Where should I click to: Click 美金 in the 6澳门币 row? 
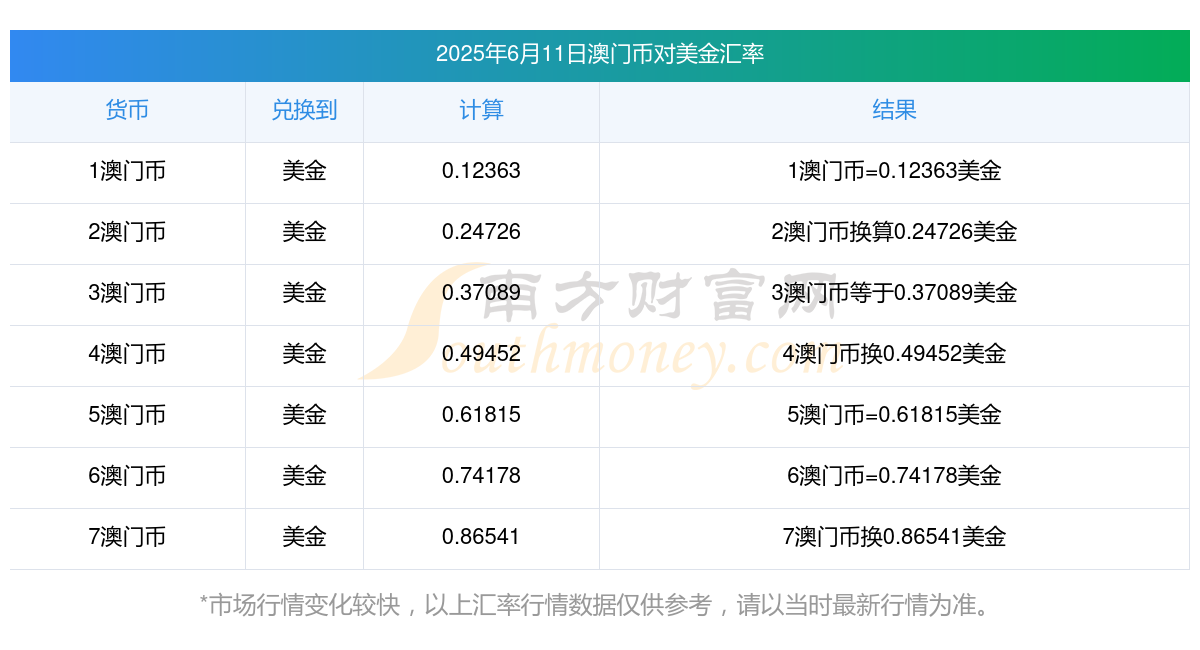304,476
